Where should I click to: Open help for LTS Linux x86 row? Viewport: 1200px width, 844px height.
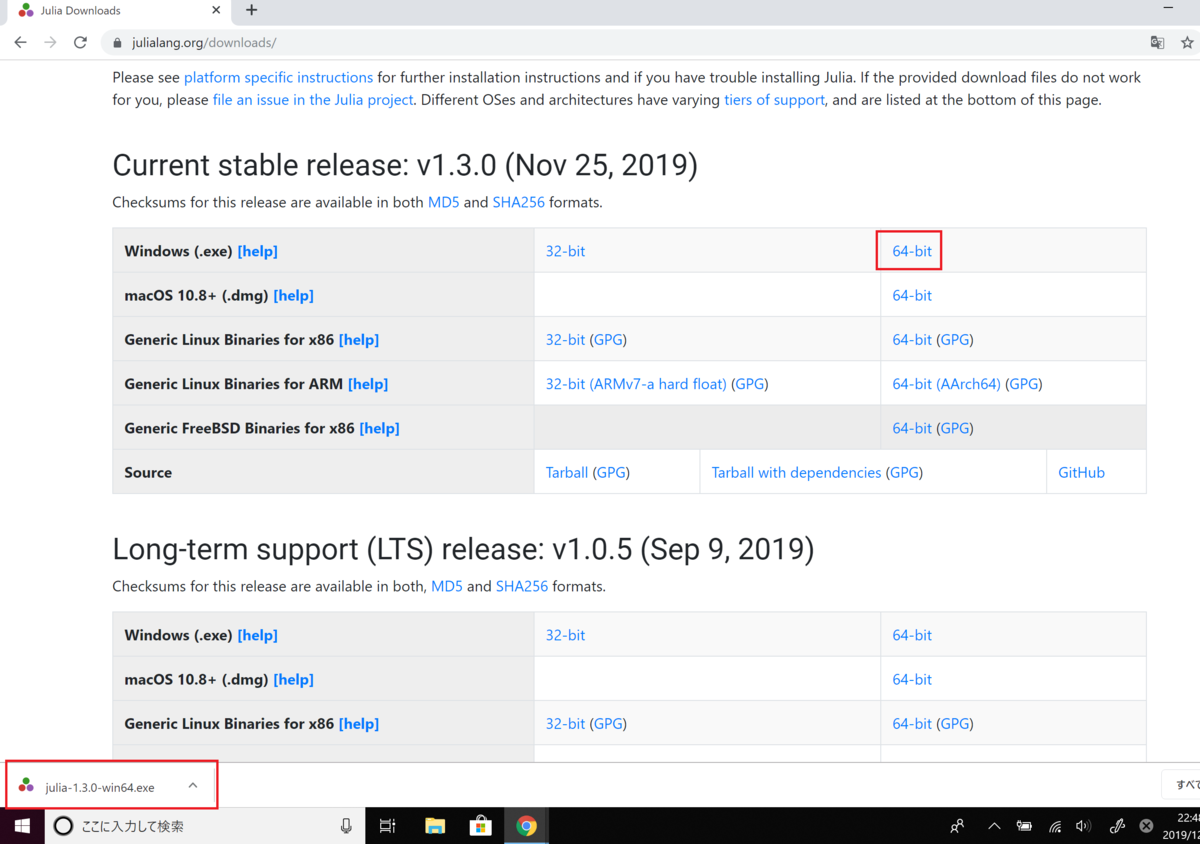[x=359, y=723]
